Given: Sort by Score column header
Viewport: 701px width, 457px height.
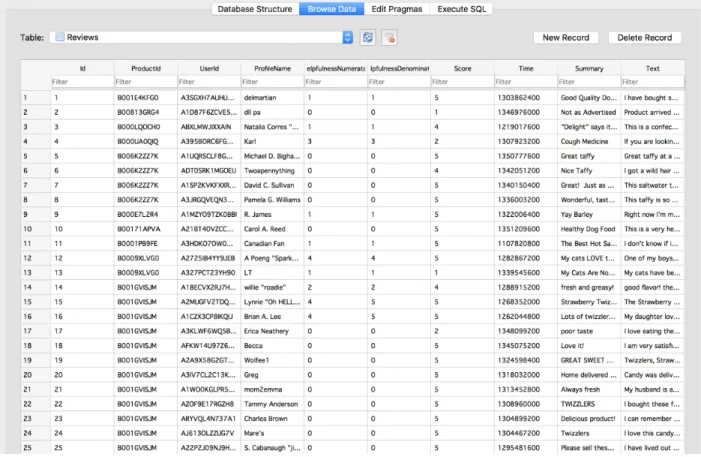Looking at the screenshot, I should [x=462, y=68].
